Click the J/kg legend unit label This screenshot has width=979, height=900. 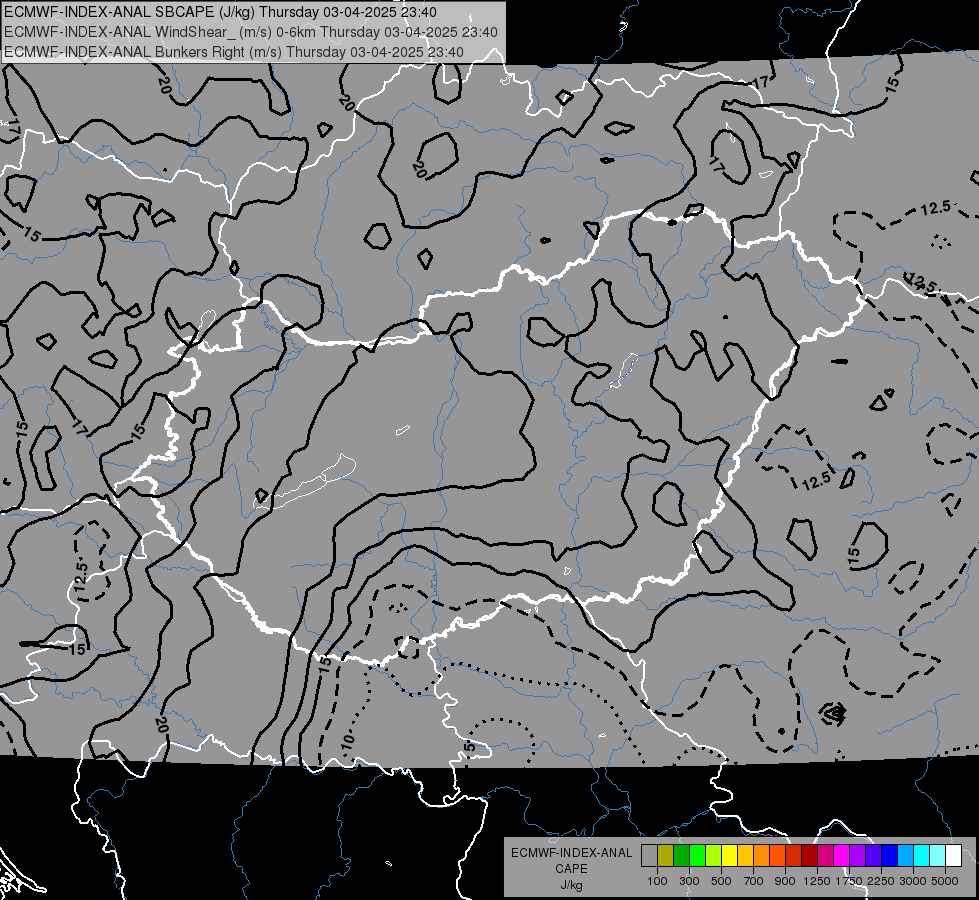[571, 885]
